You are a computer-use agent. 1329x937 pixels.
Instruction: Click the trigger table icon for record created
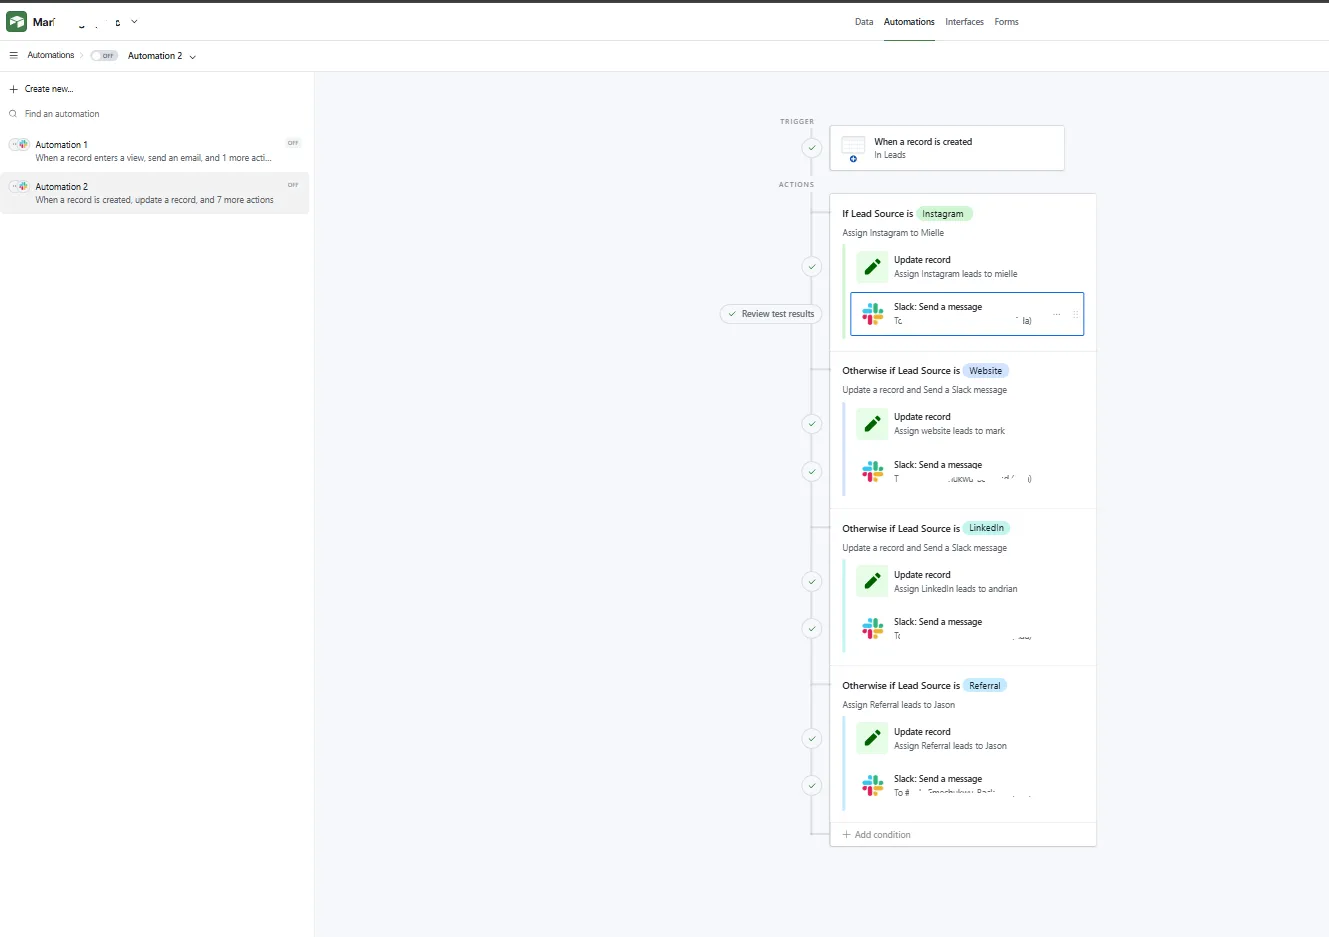click(x=853, y=148)
